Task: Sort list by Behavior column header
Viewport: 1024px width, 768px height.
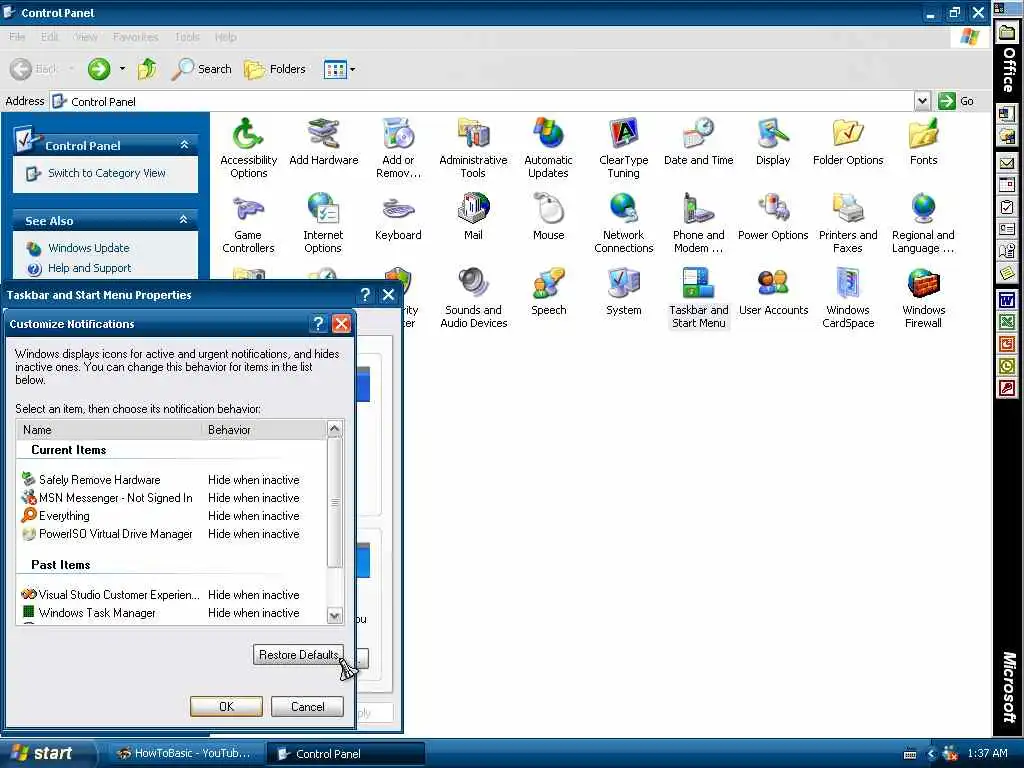Action: pos(264,430)
